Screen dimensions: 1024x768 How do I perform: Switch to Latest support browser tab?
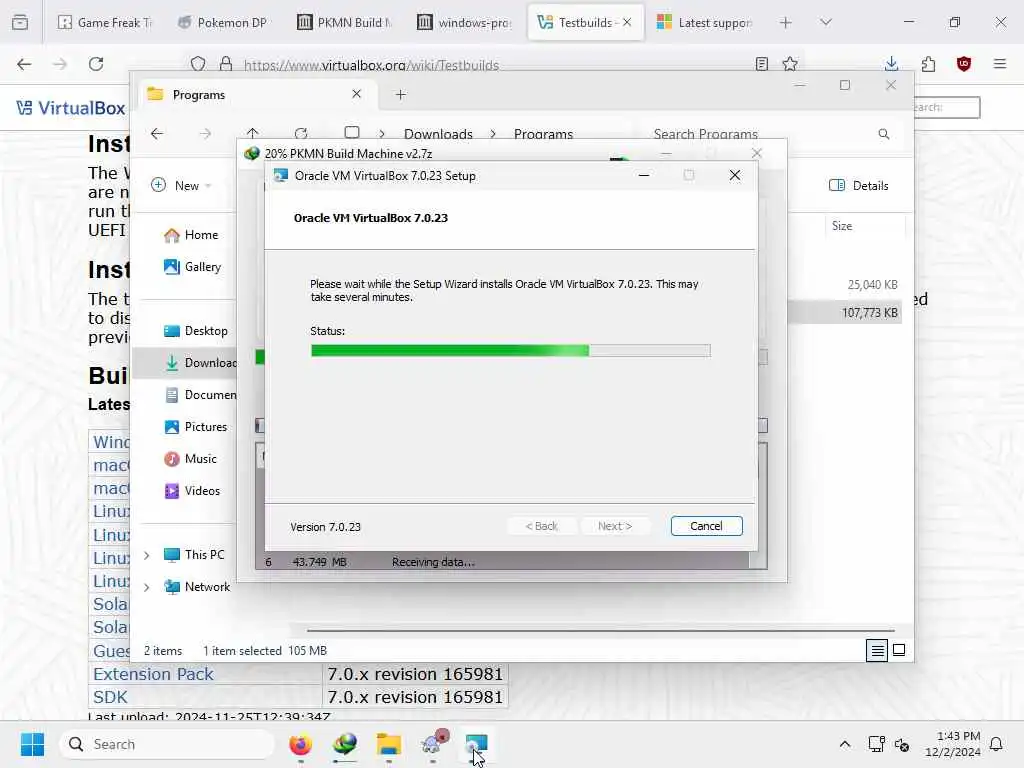tap(705, 22)
